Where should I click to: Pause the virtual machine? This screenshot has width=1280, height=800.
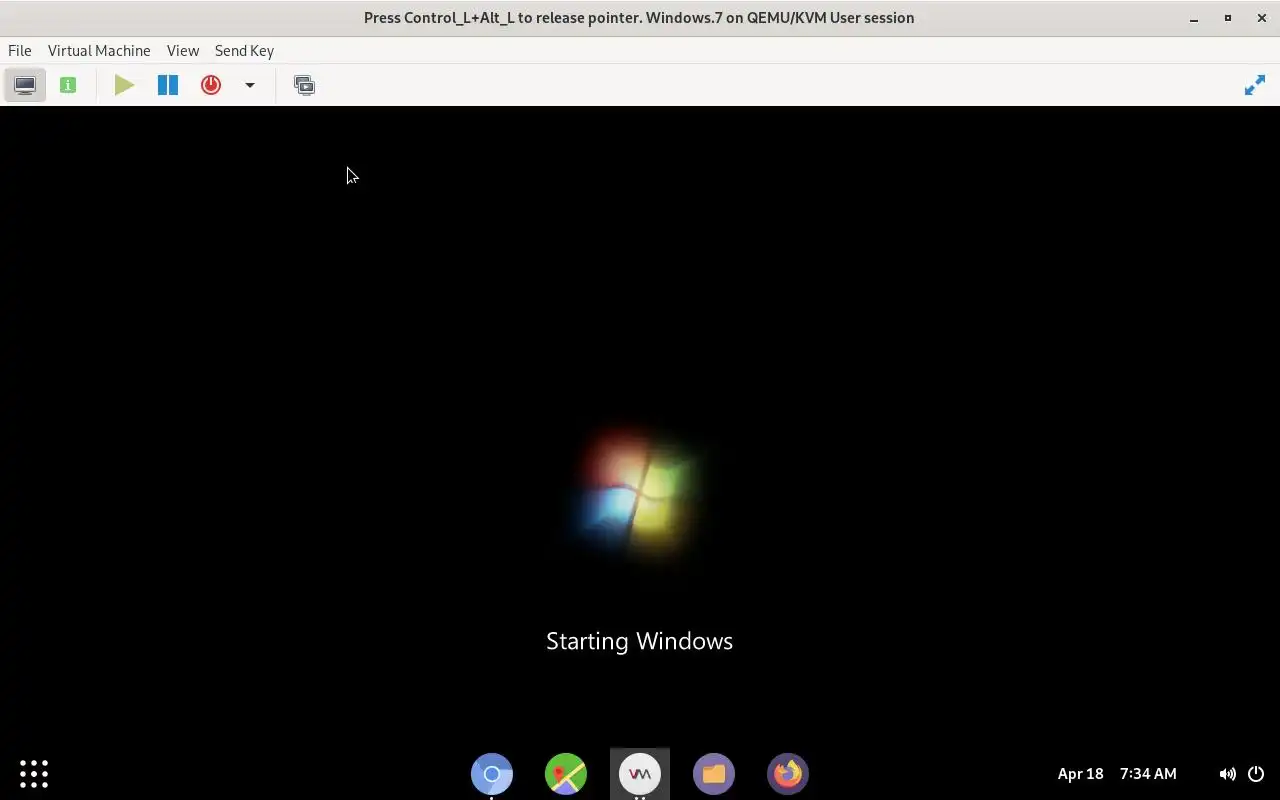pyautogui.click(x=167, y=85)
